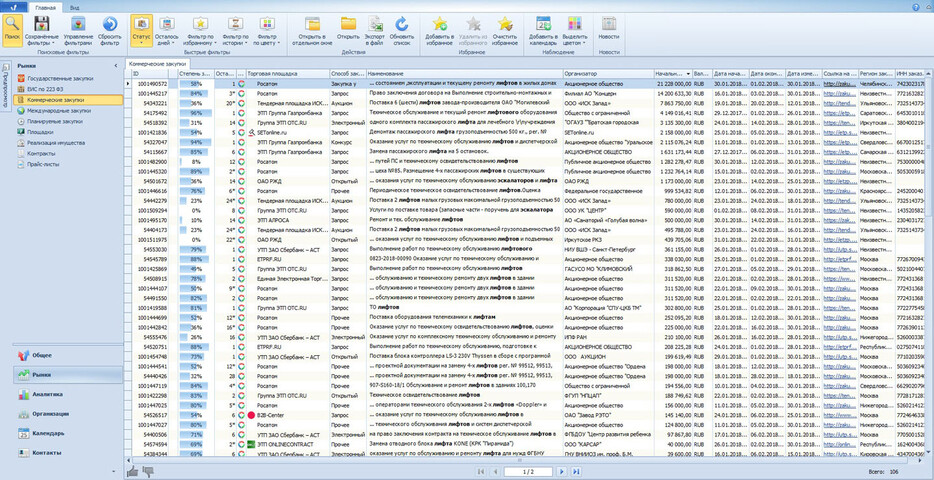Switch to Контакты section

pyautogui.click(x=68, y=453)
